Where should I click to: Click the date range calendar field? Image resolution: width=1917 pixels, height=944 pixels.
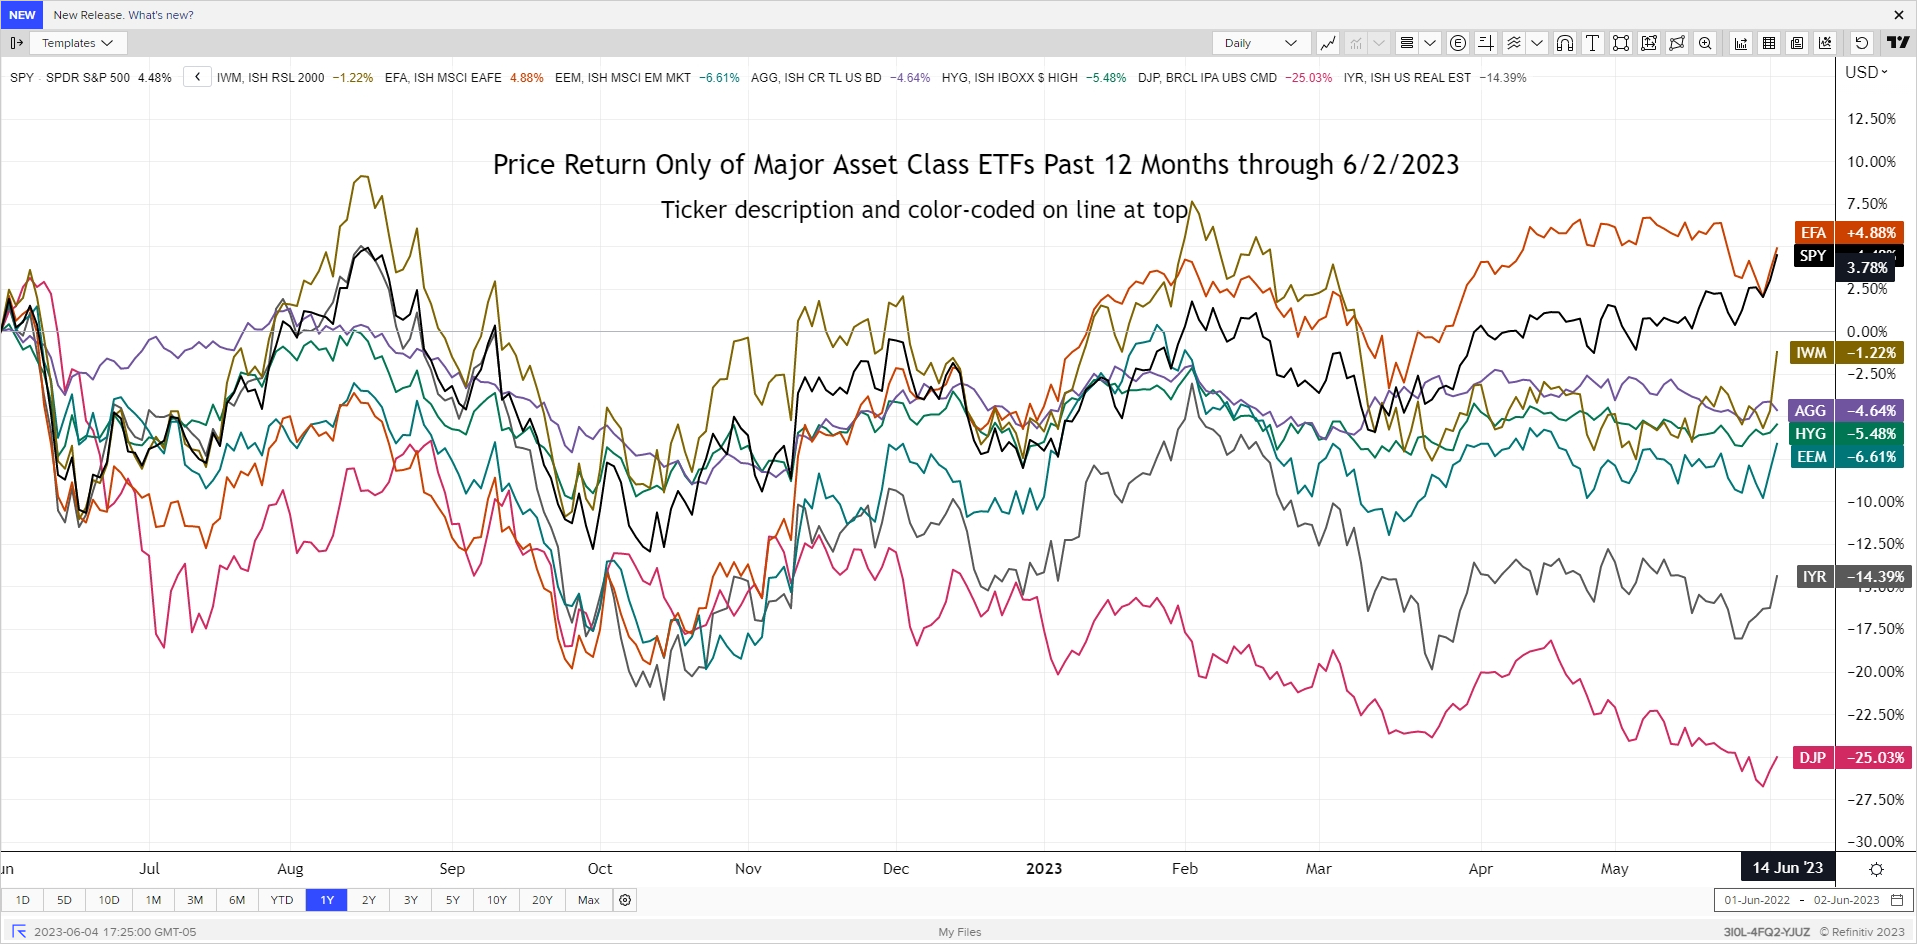pos(1813,900)
